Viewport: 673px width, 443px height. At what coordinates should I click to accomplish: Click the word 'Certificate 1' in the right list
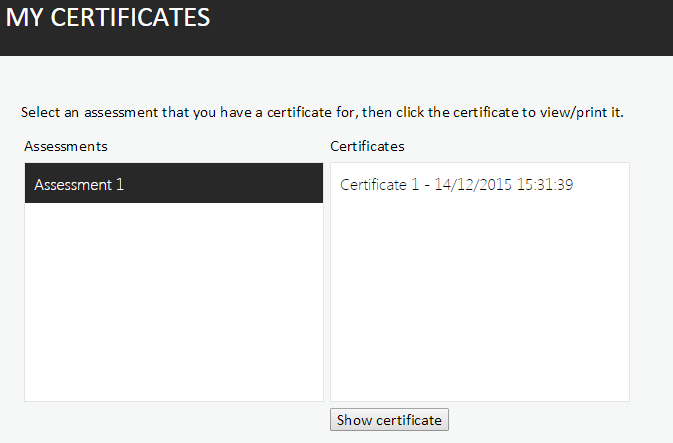pyautogui.click(x=379, y=185)
